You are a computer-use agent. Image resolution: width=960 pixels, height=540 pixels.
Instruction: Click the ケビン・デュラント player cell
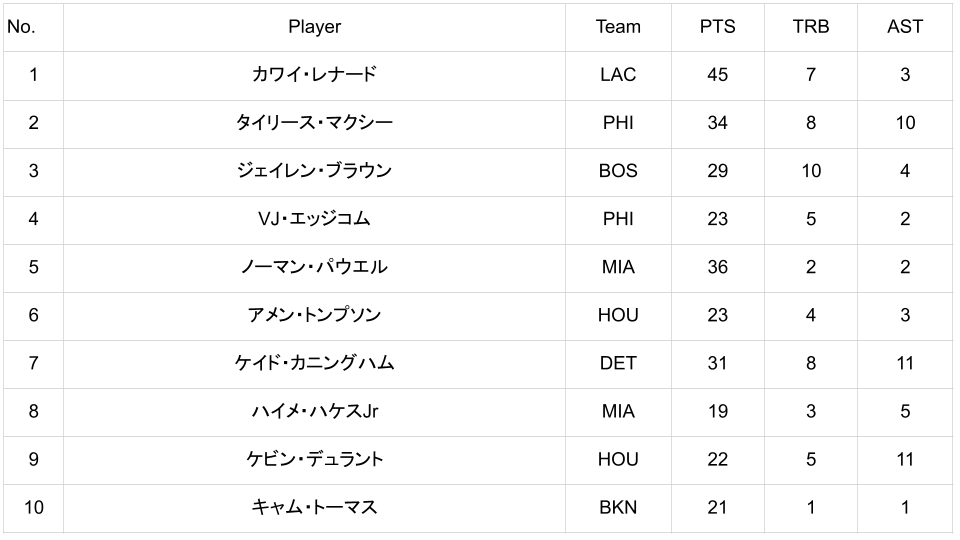314,459
